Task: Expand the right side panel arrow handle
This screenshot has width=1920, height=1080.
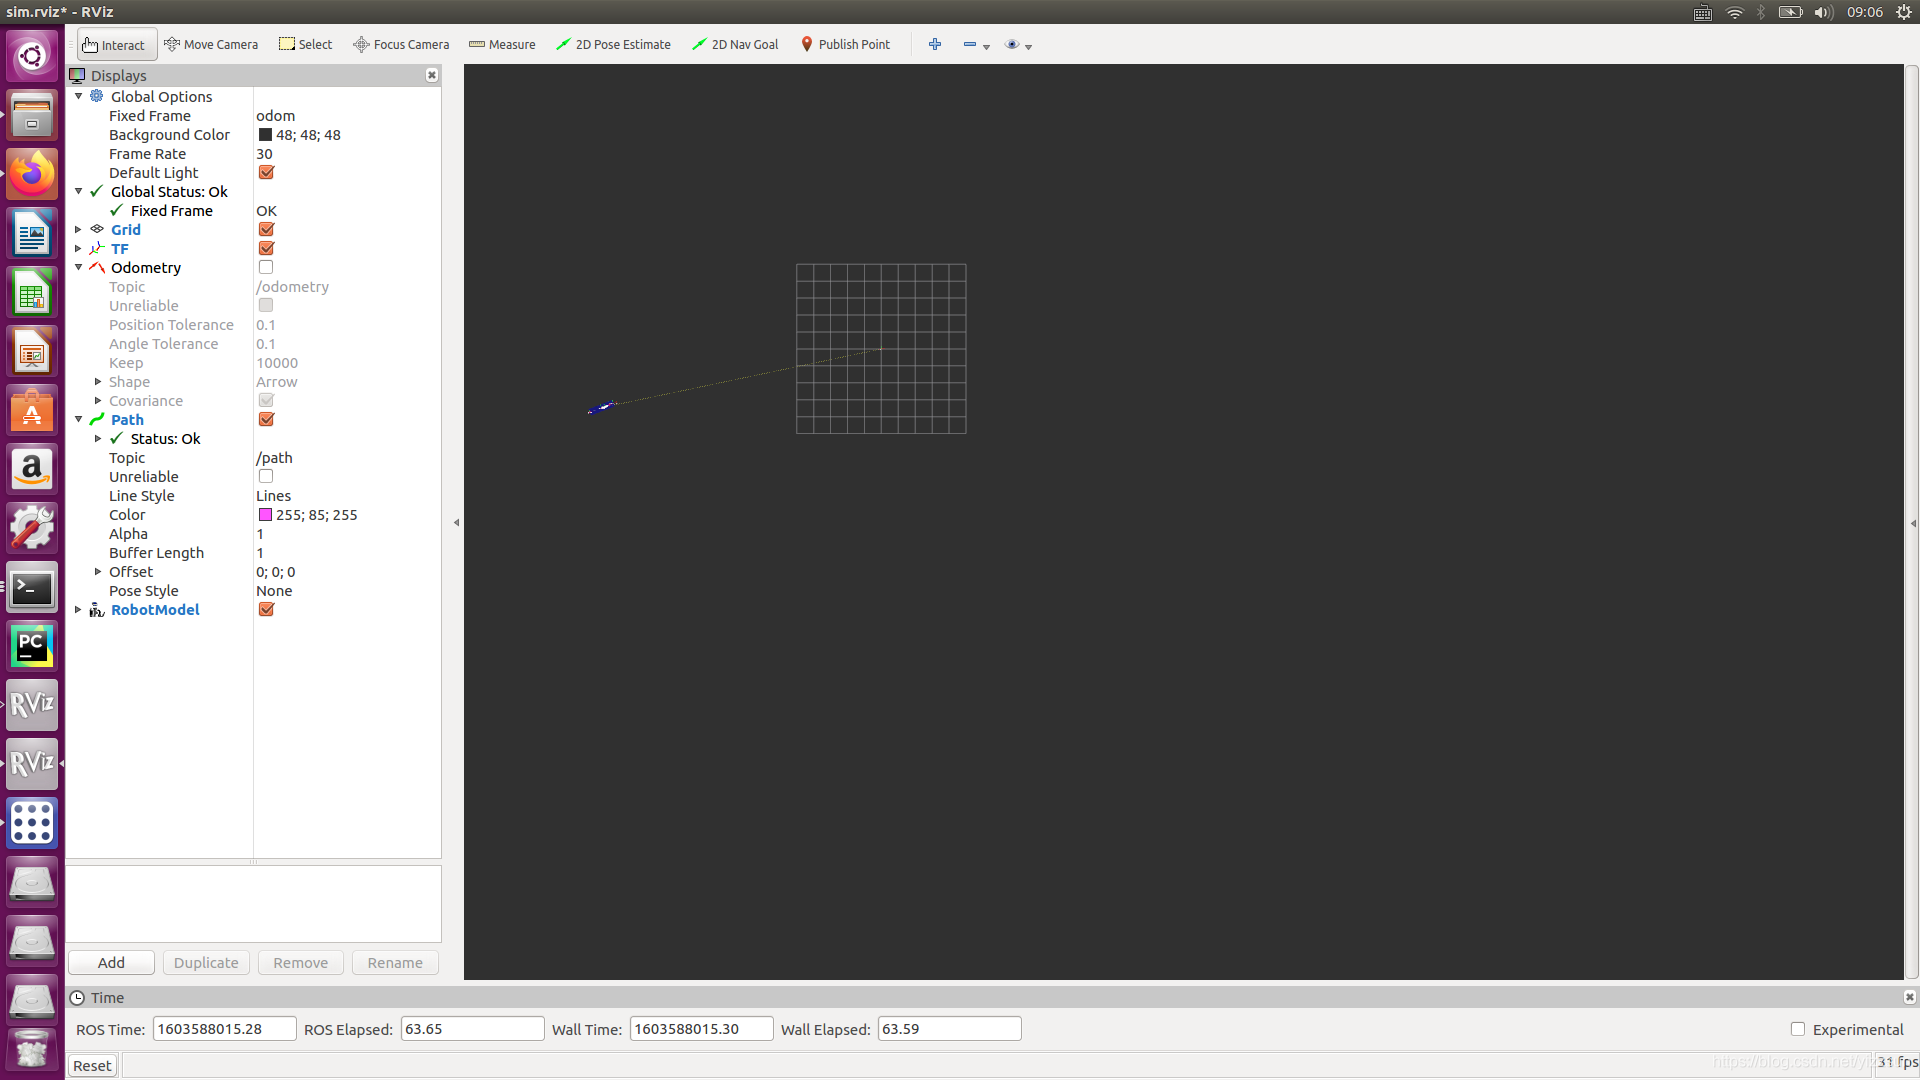Action: (1913, 523)
